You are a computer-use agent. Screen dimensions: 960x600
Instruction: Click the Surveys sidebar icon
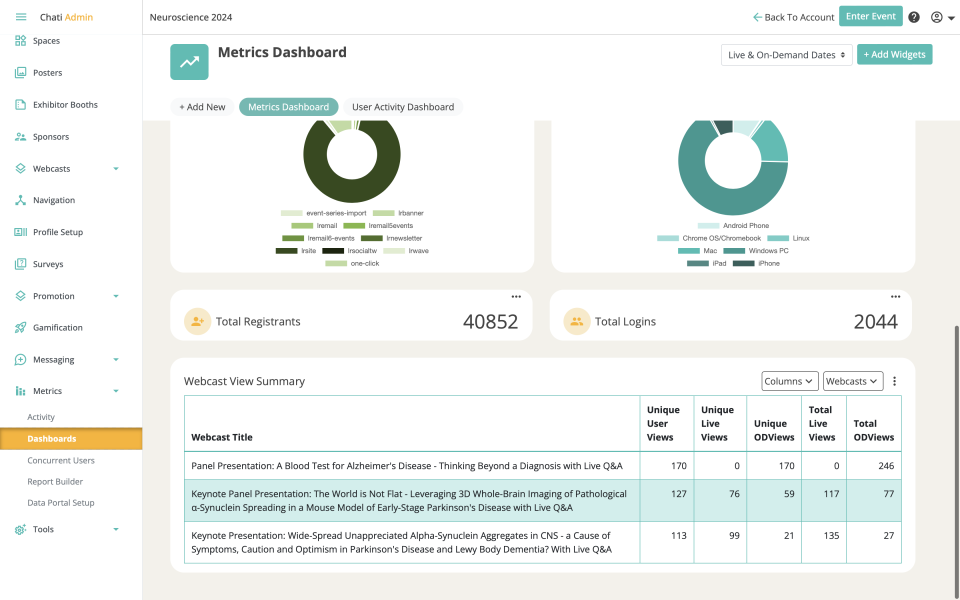point(21,264)
